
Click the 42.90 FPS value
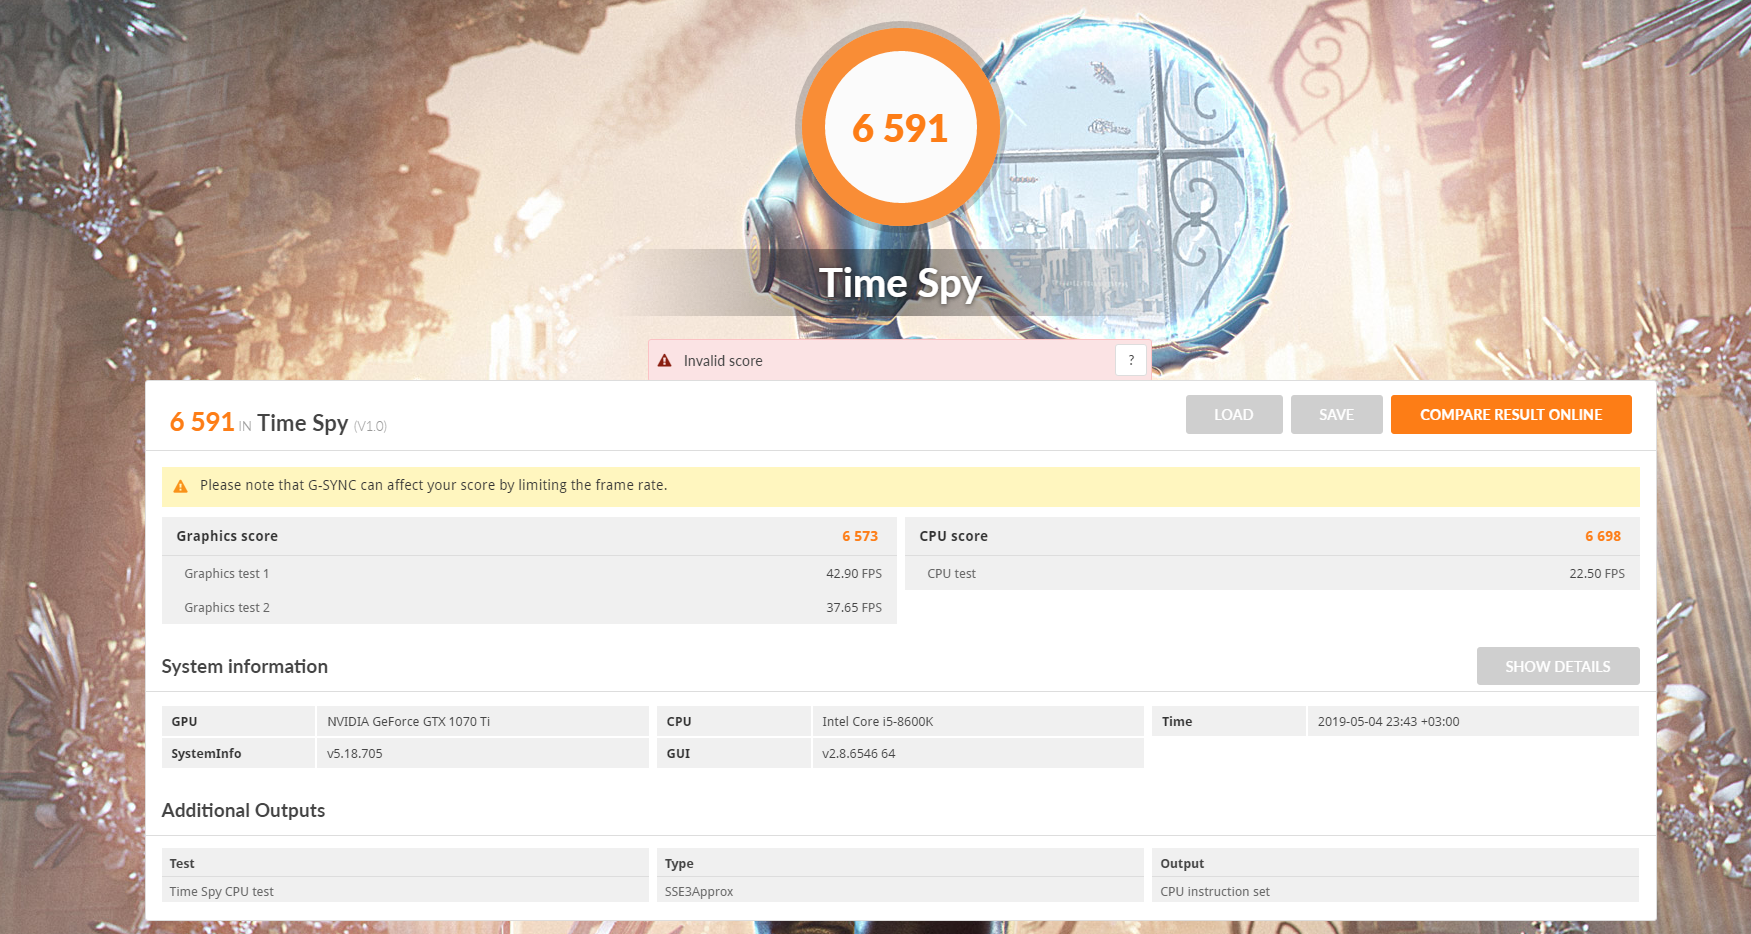[x=854, y=574]
